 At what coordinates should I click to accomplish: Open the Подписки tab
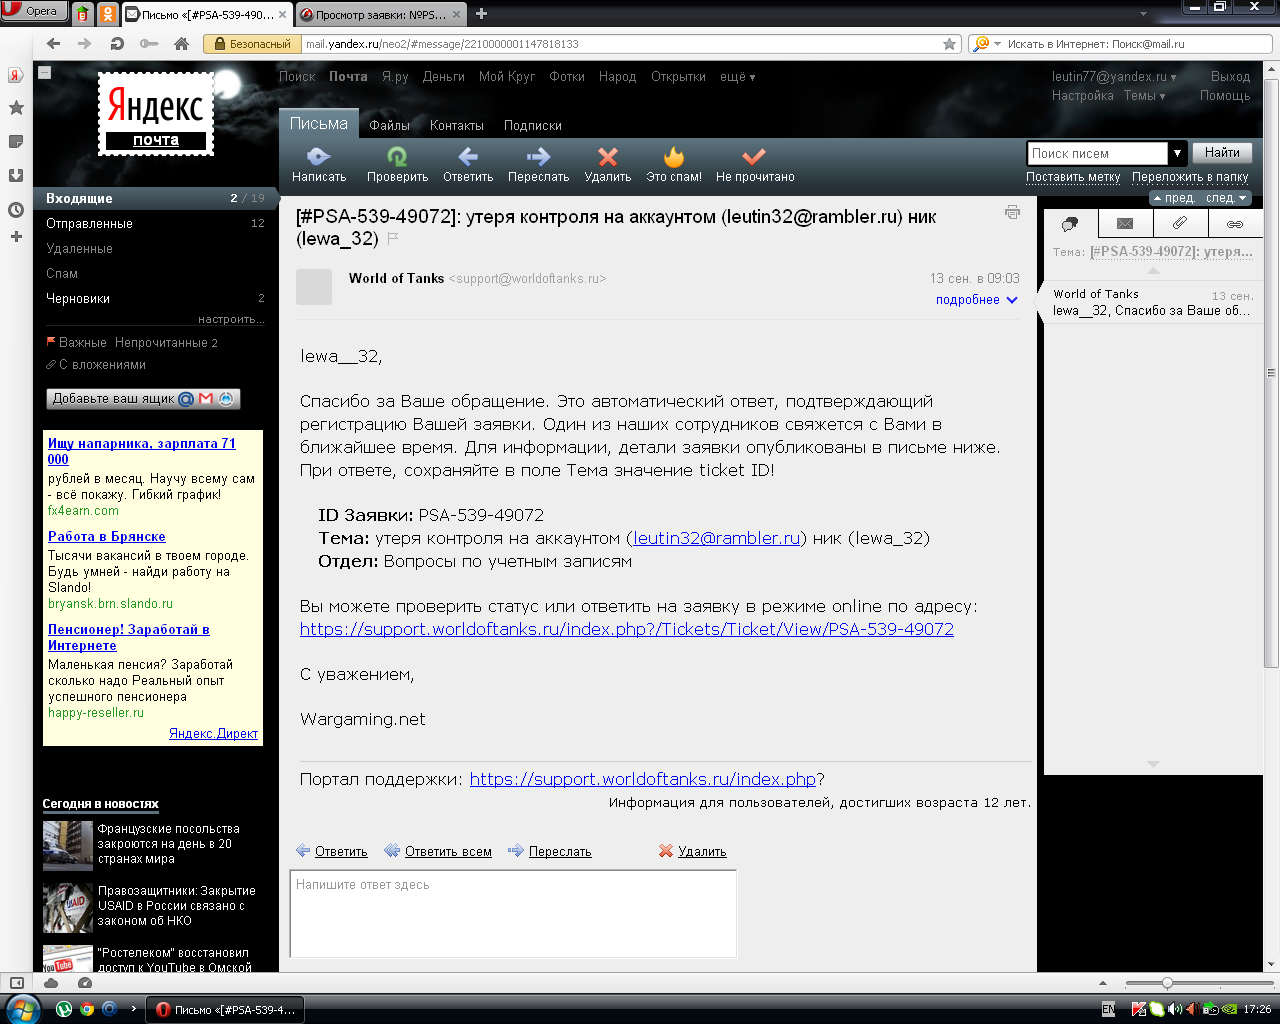tap(532, 126)
